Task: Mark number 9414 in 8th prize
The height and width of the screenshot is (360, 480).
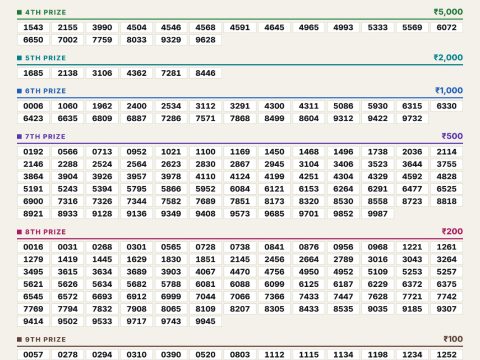Action: click(x=33, y=321)
